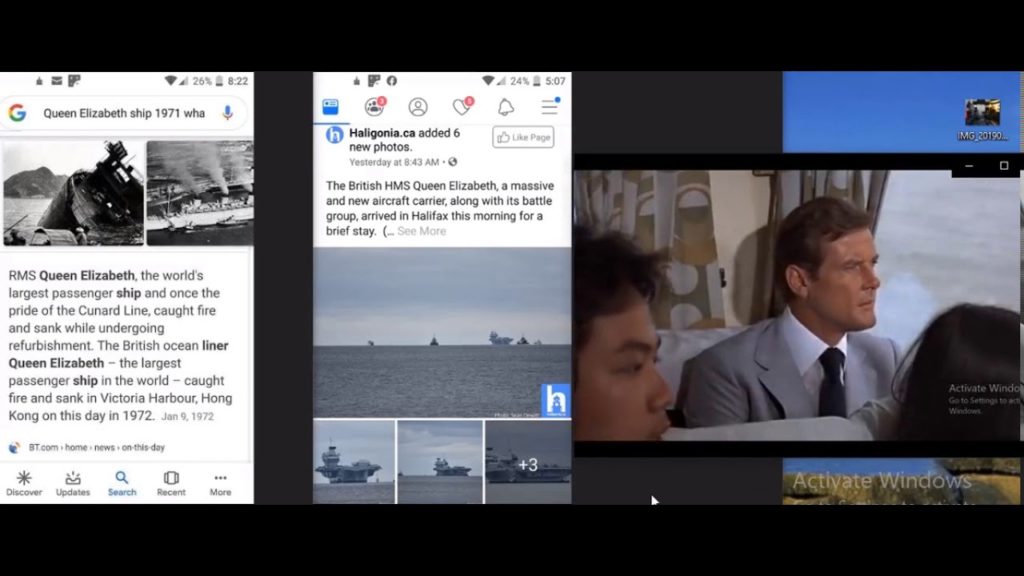Open the More tab in Google app
This screenshot has height=576, width=1024.
[220, 483]
